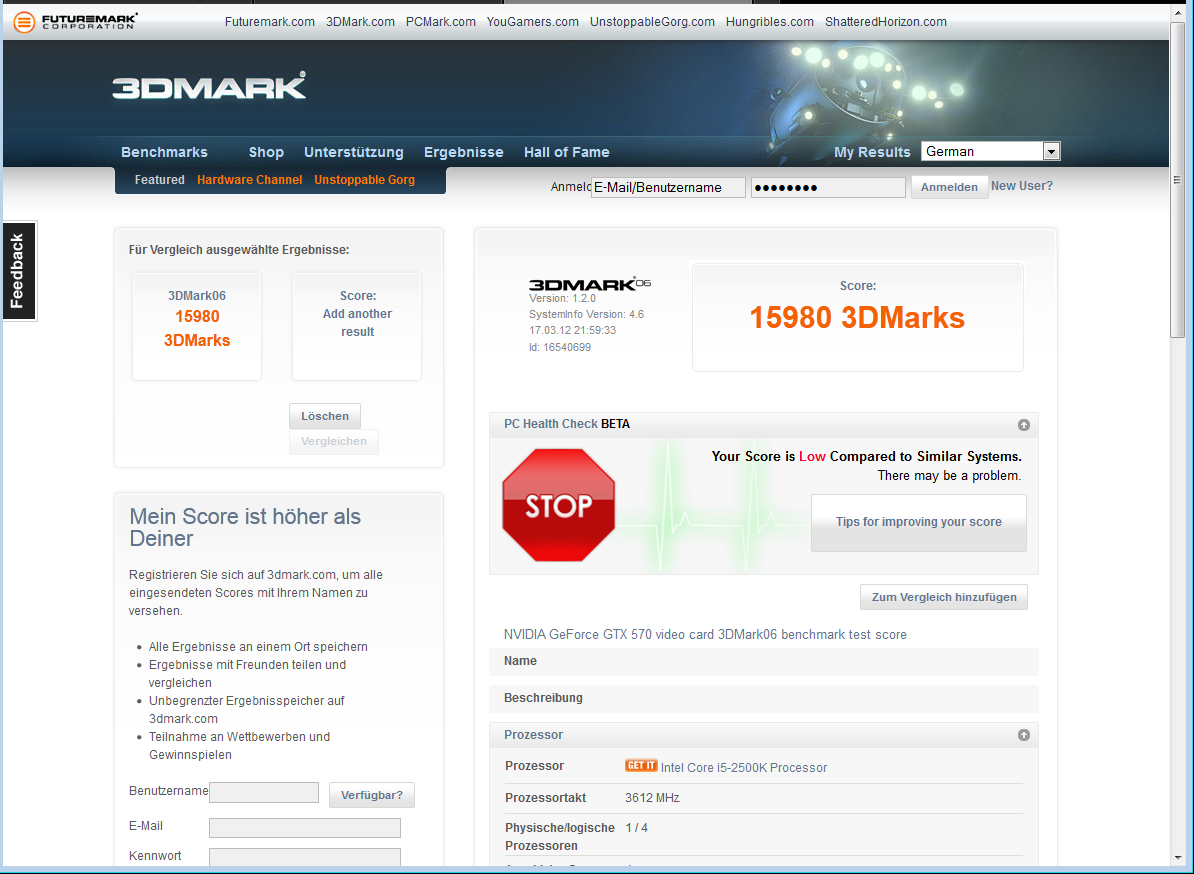Screen dimensions: 1194x874
Task: Click the page vertical scrollbar thumb
Action: coord(1177,180)
